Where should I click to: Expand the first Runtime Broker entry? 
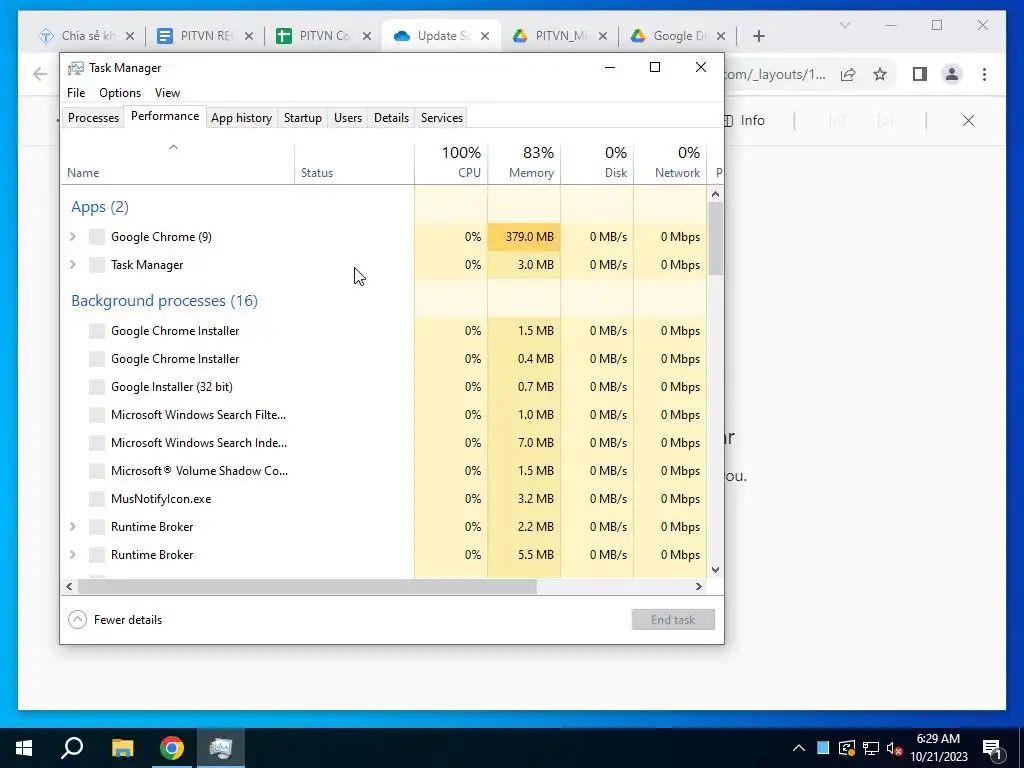(x=72, y=526)
